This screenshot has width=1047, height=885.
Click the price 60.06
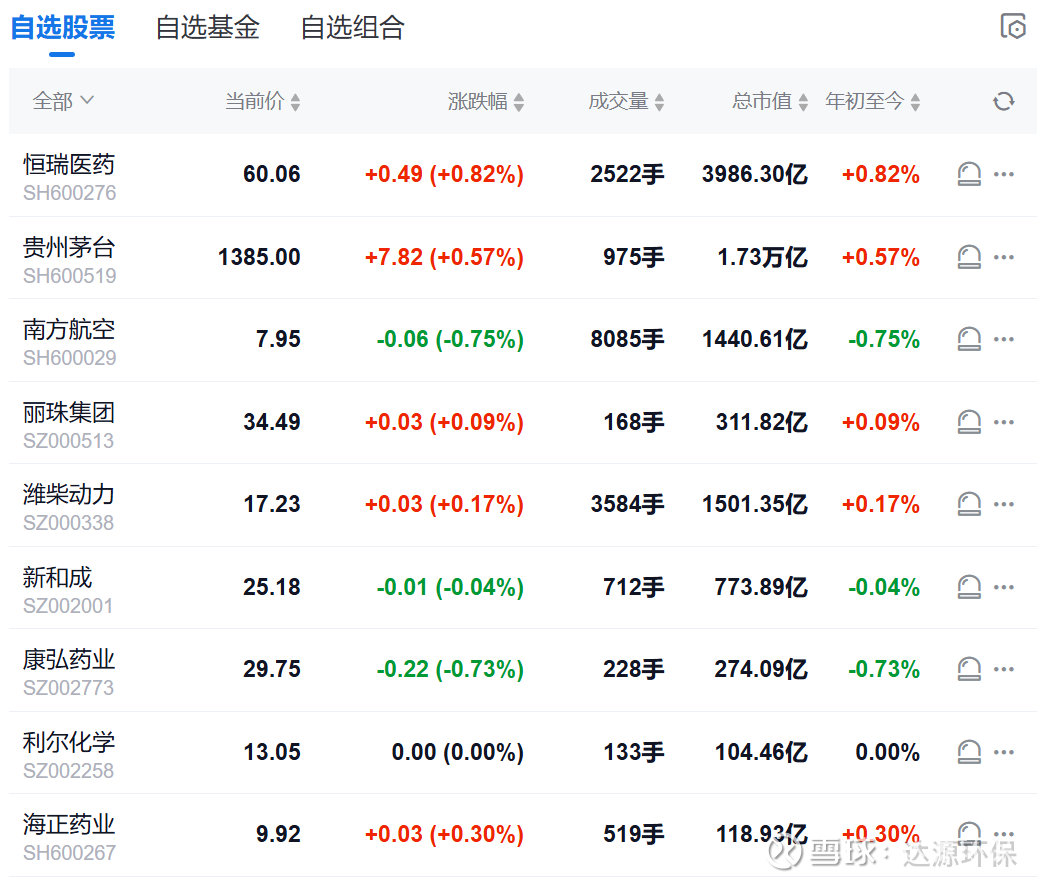coord(272,174)
